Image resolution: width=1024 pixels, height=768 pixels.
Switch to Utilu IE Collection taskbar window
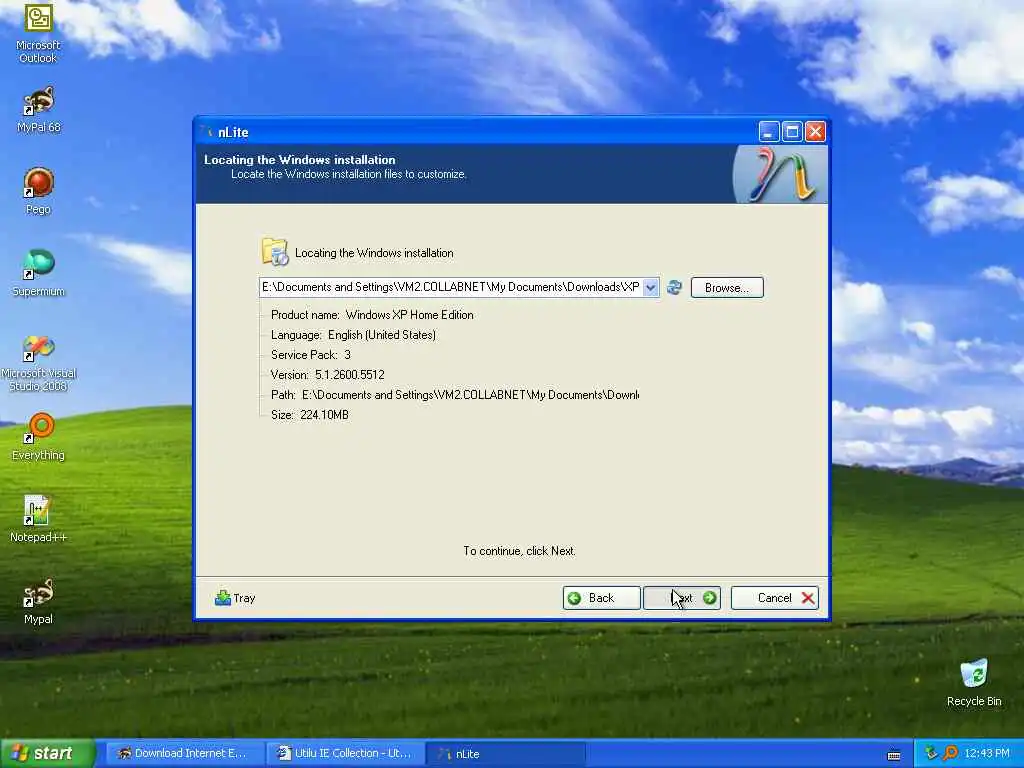point(344,754)
